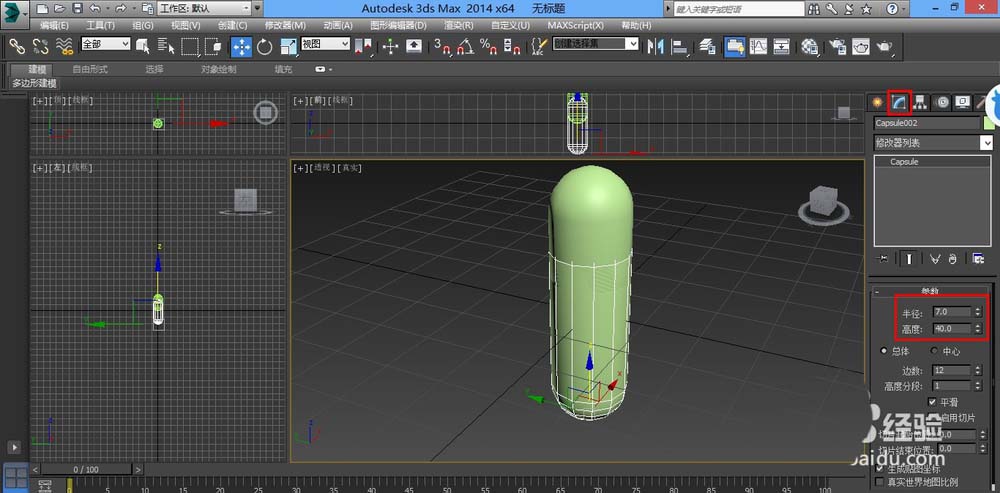Toggle the Percent Snap icon
This screenshot has height=493, width=1000.
[489, 46]
